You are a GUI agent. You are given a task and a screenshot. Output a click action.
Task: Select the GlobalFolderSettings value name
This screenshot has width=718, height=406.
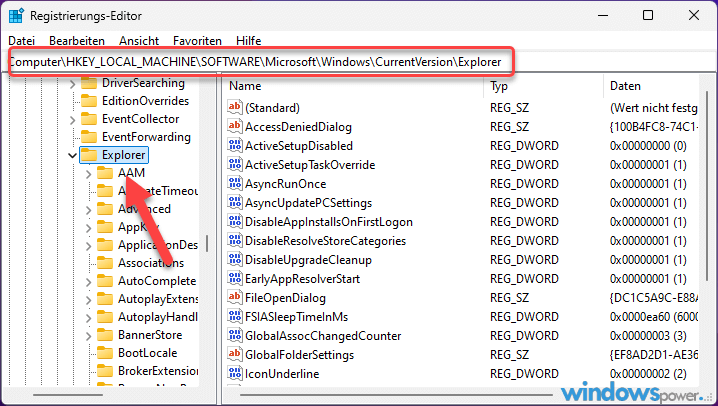pos(299,355)
